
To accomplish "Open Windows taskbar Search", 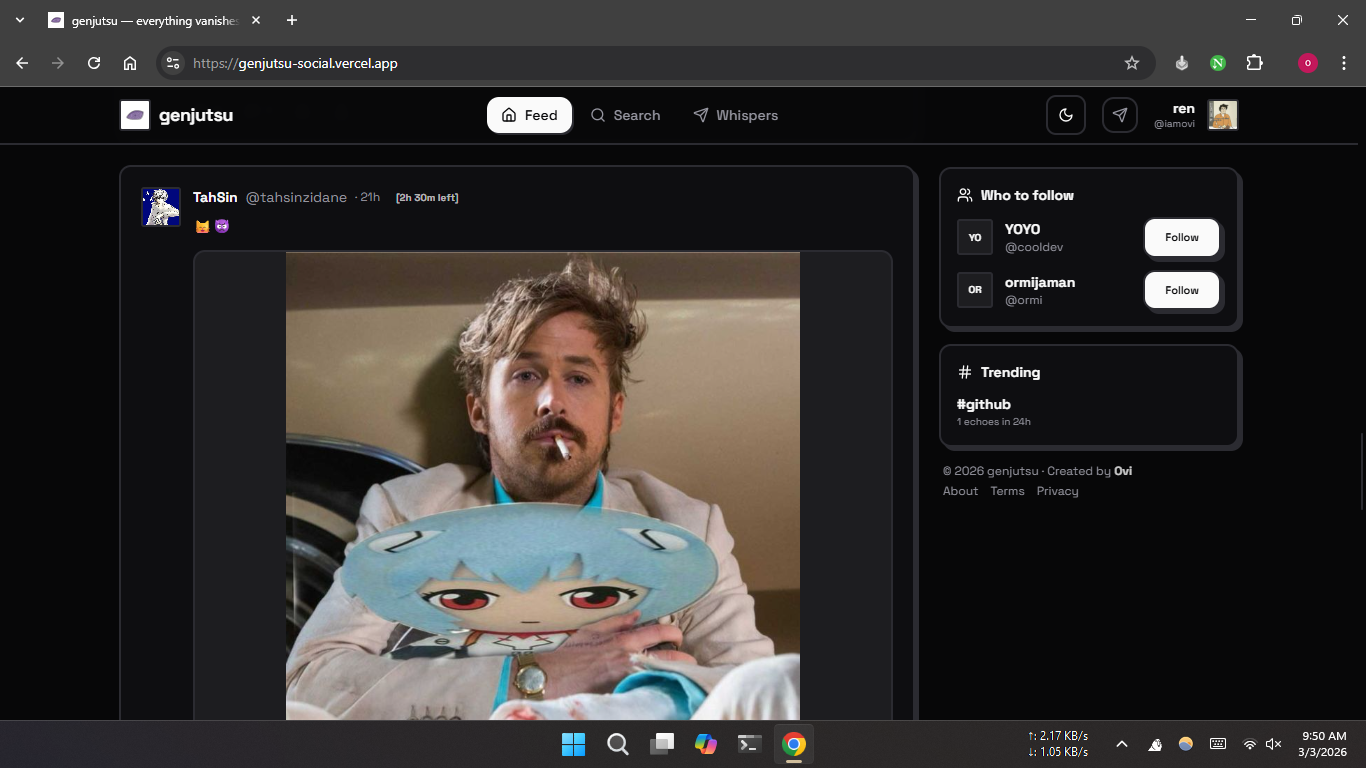I will 618,744.
